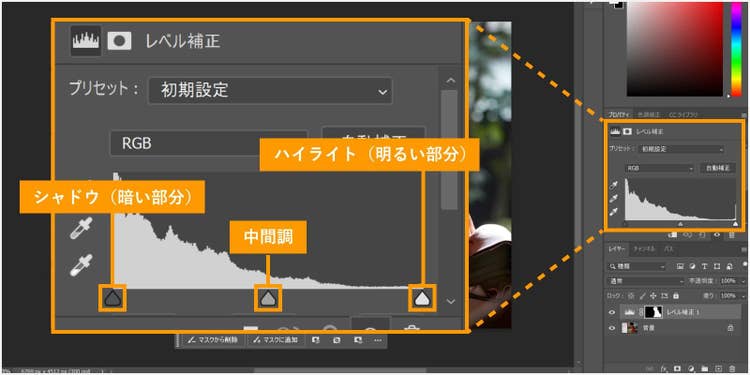
Task: Pick the white point eyedropper in Properties
Action: [614, 211]
